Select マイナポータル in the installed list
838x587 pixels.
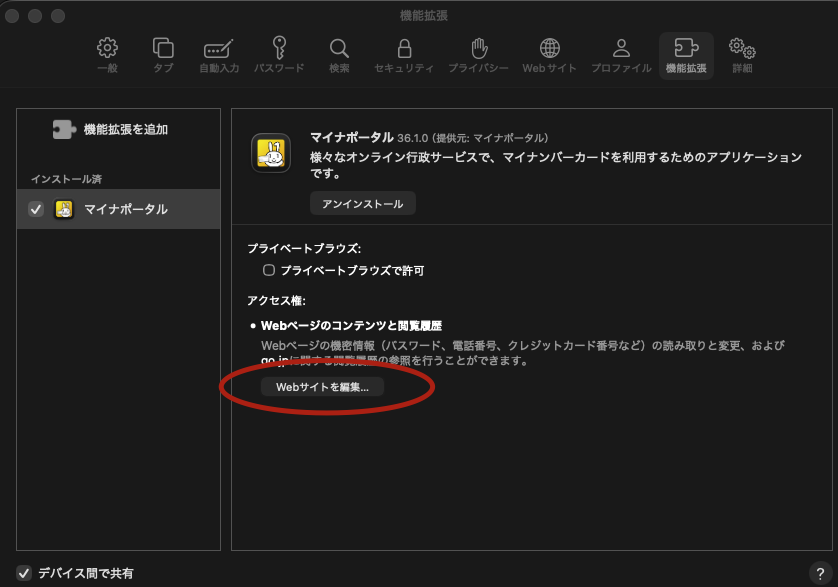point(125,209)
